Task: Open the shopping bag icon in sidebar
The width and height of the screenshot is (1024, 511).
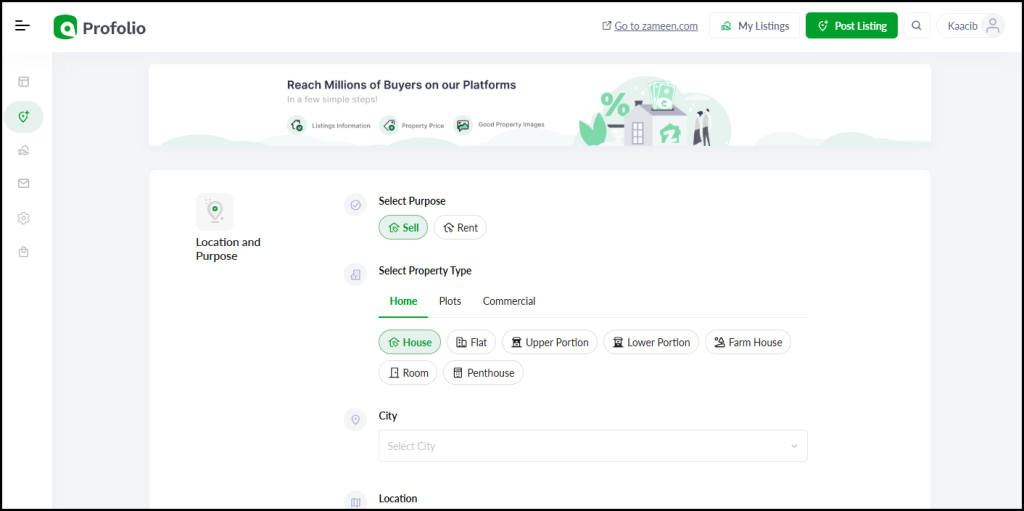Action: (x=24, y=252)
